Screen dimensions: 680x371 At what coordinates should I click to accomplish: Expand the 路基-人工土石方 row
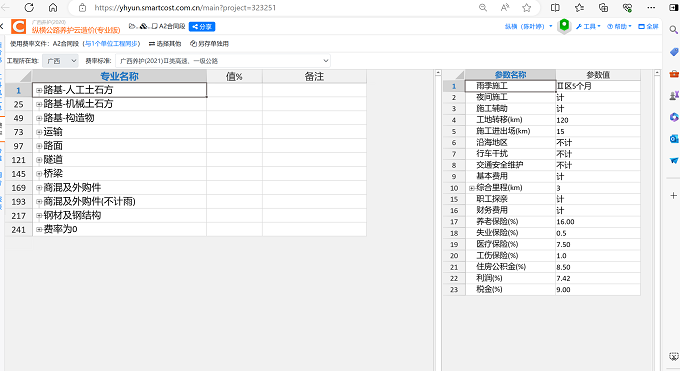[x=39, y=90]
